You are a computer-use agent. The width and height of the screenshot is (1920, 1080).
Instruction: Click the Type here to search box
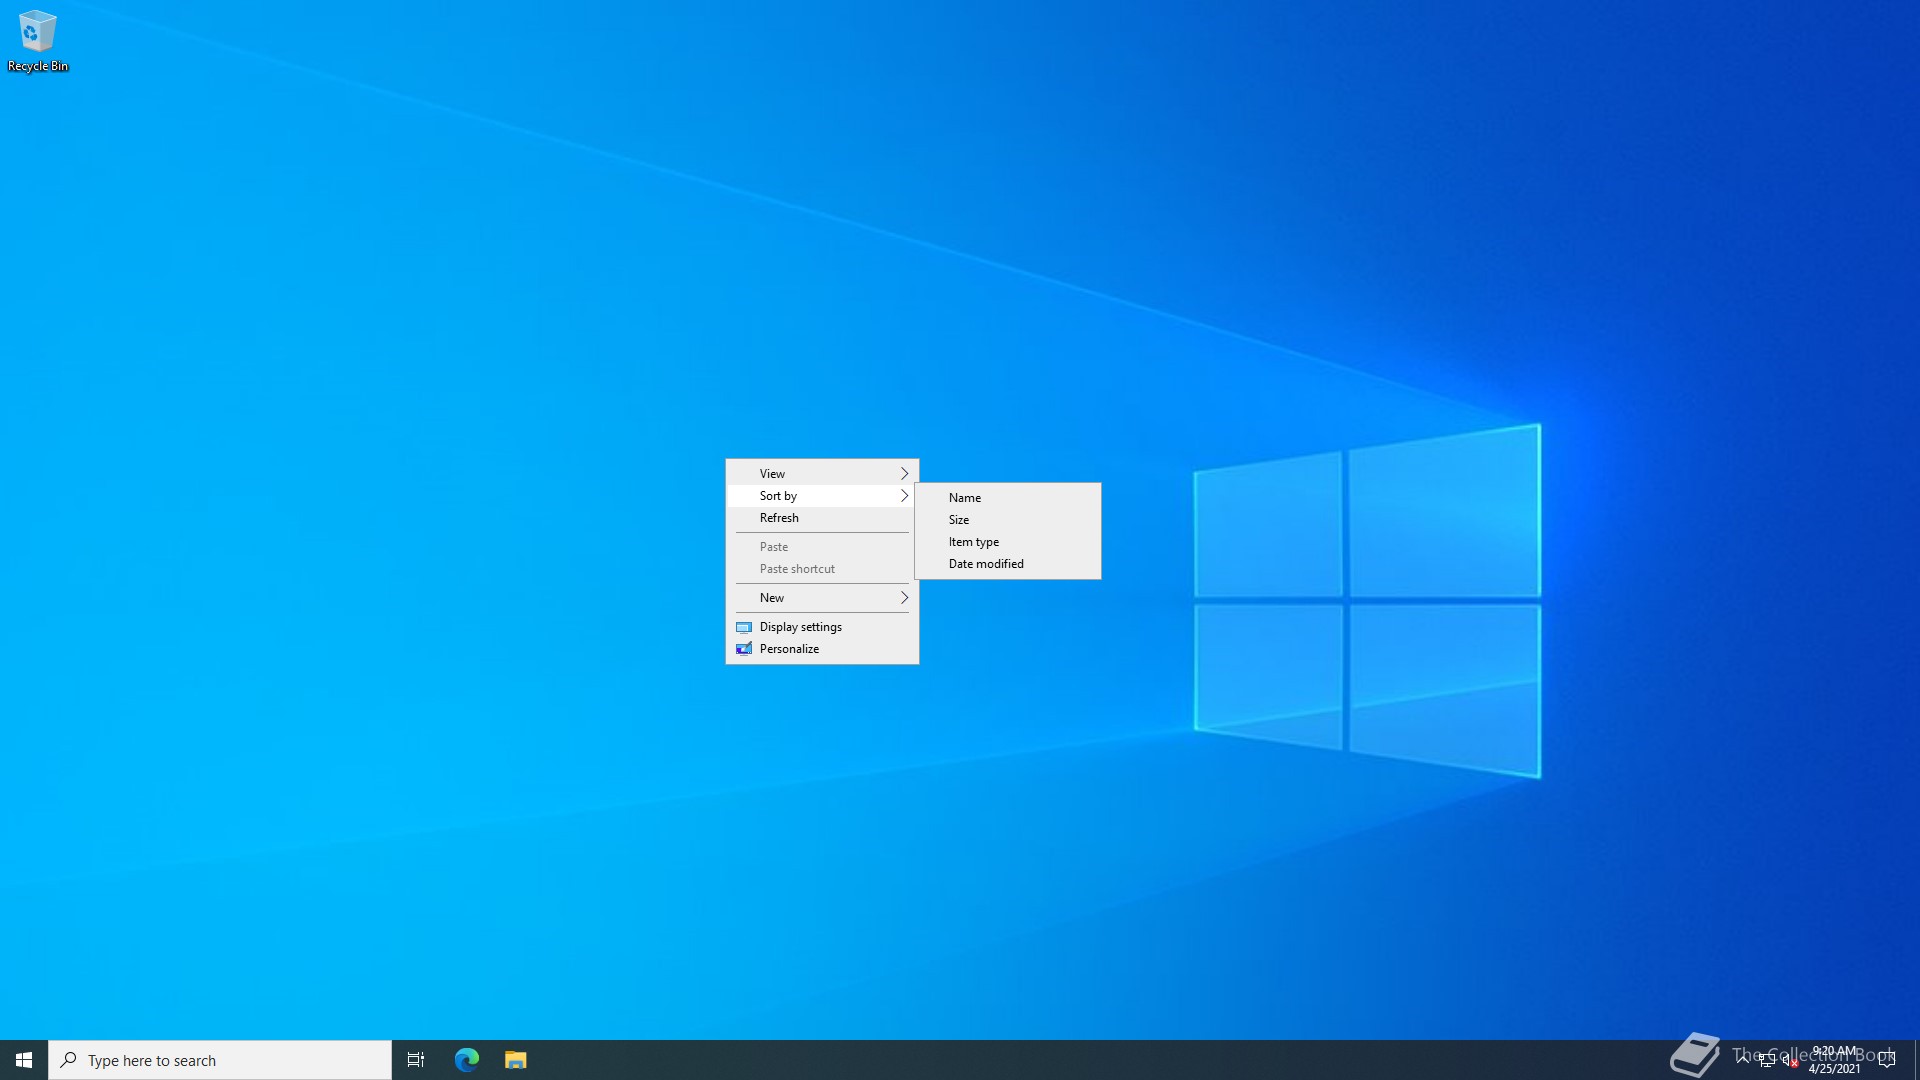pyautogui.click(x=220, y=1060)
